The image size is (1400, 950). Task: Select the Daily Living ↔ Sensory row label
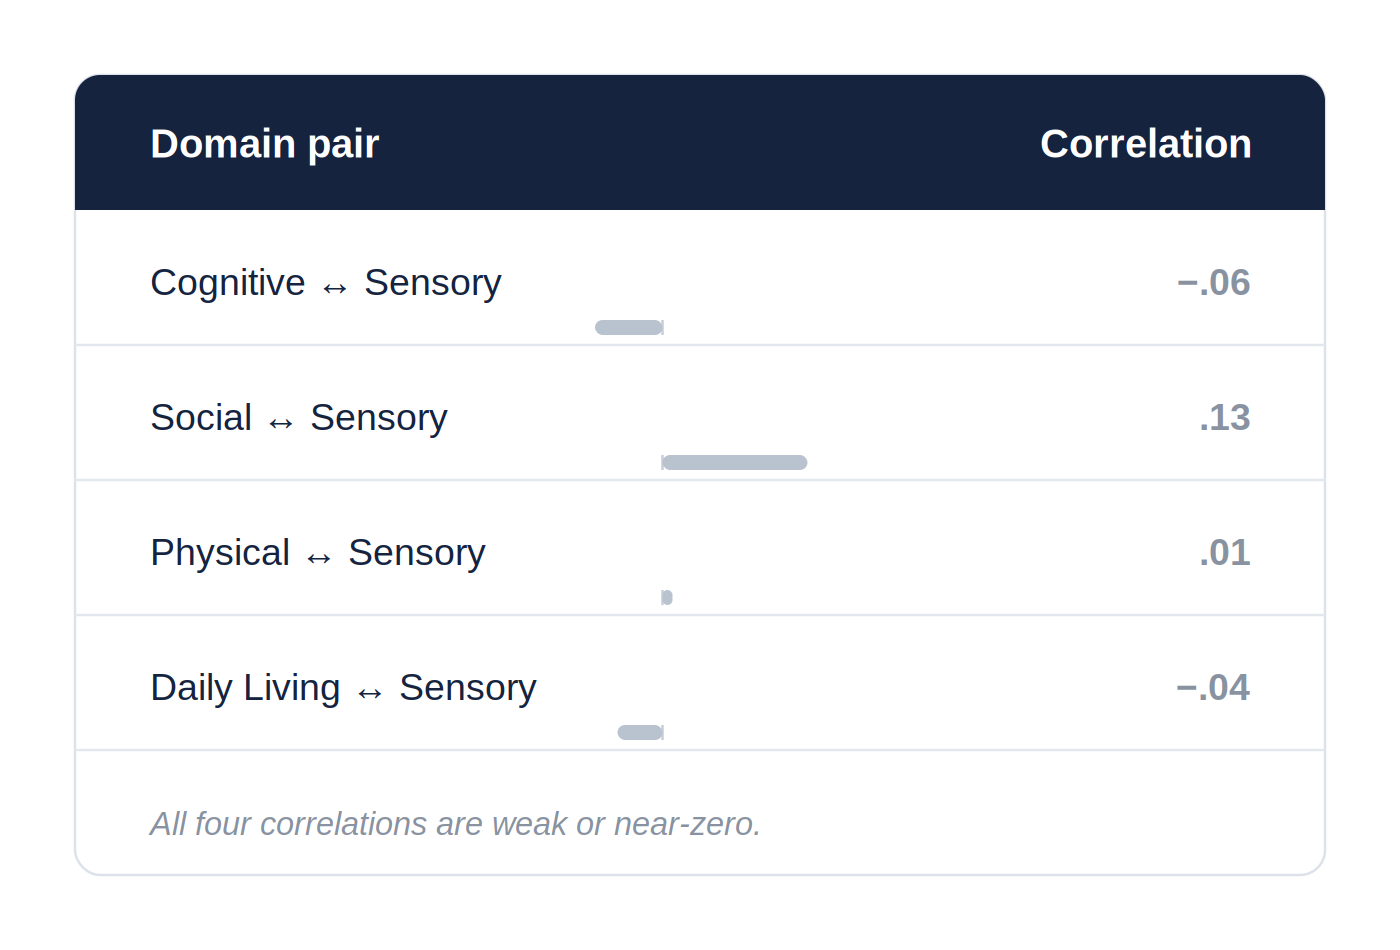(x=344, y=688)
